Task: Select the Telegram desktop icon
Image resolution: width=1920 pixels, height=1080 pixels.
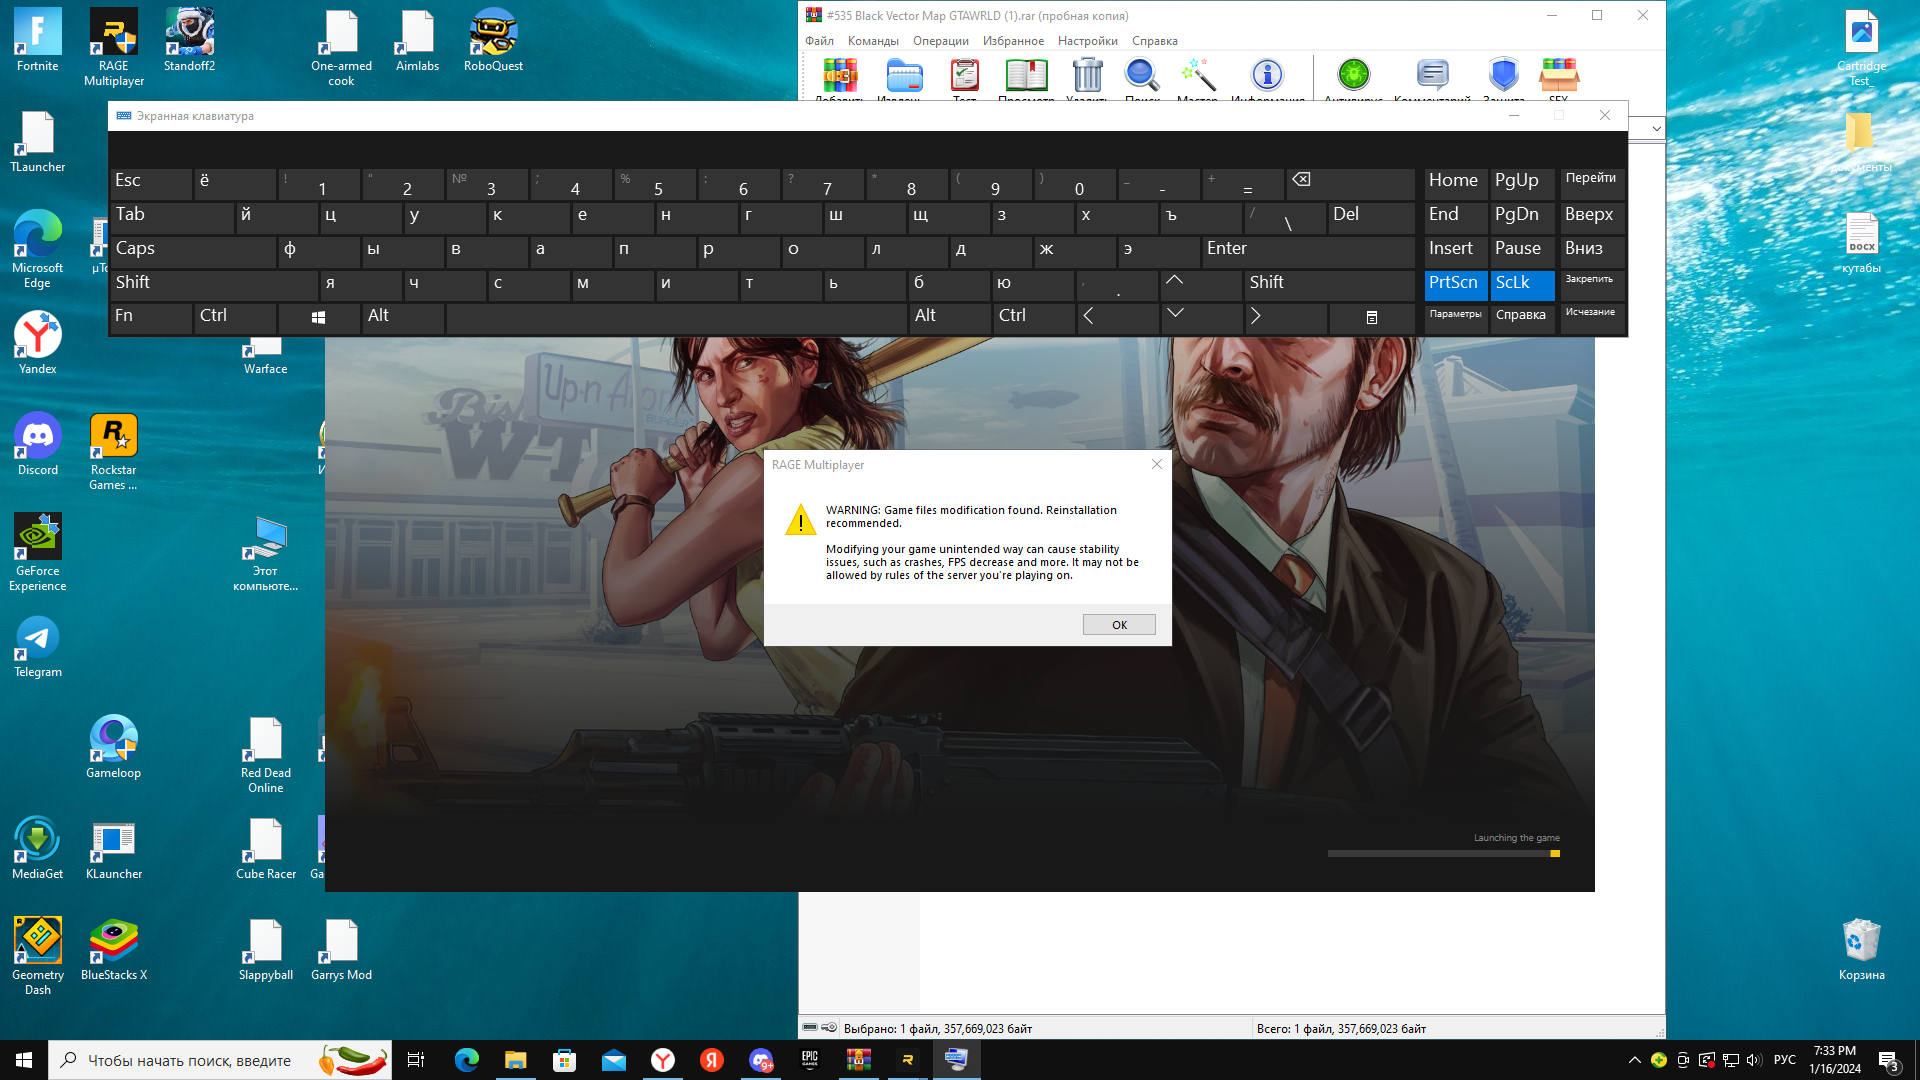Action: tap(37, 646)
